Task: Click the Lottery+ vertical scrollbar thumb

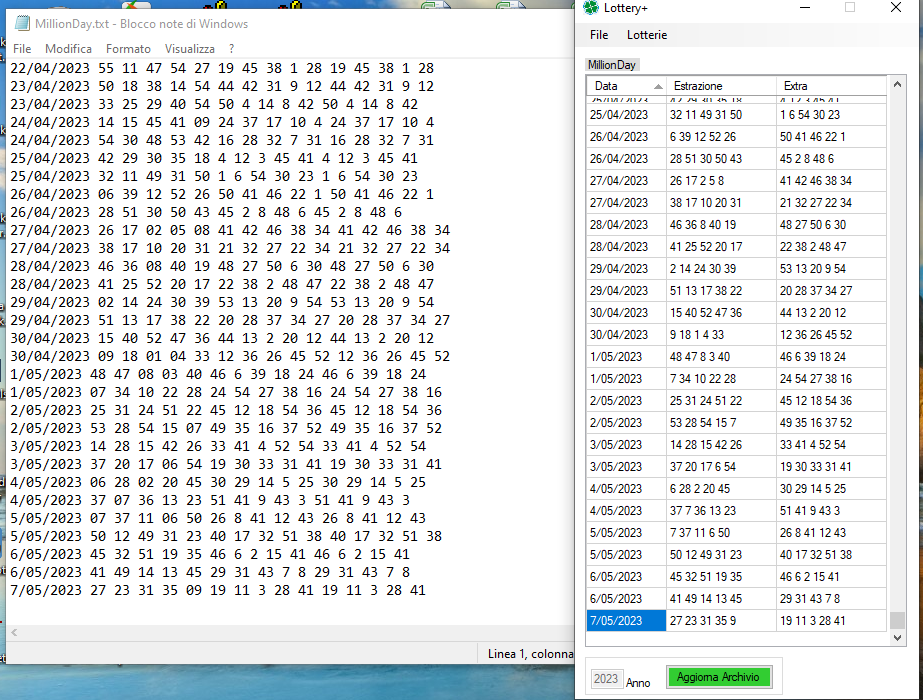Action: 897,620
